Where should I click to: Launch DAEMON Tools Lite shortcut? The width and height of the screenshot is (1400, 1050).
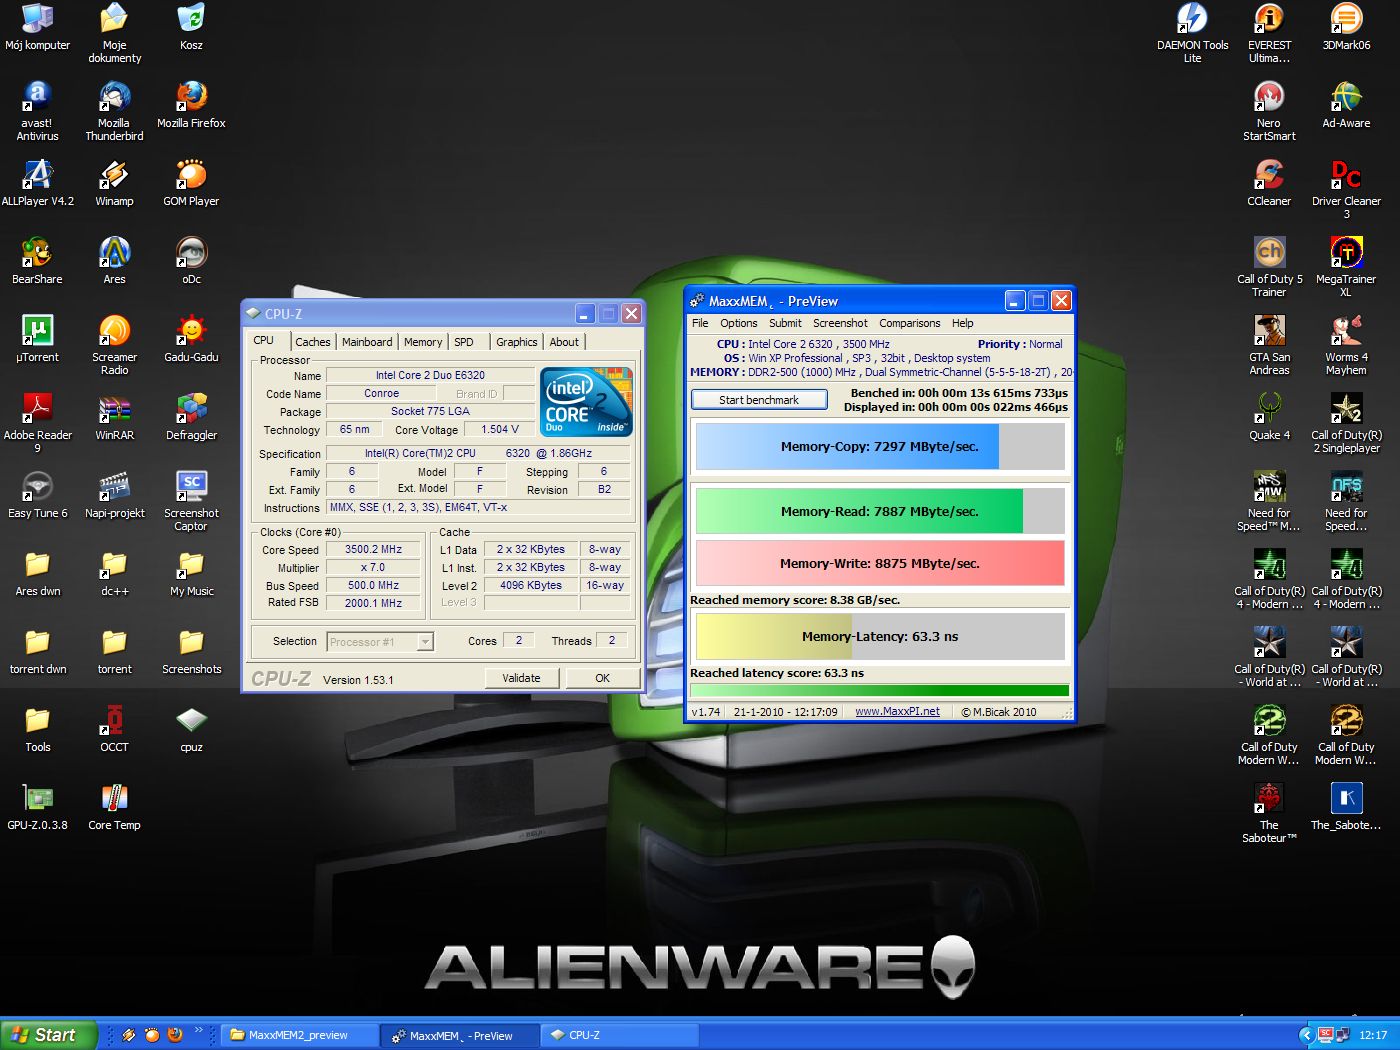(x=1192, y=33)
